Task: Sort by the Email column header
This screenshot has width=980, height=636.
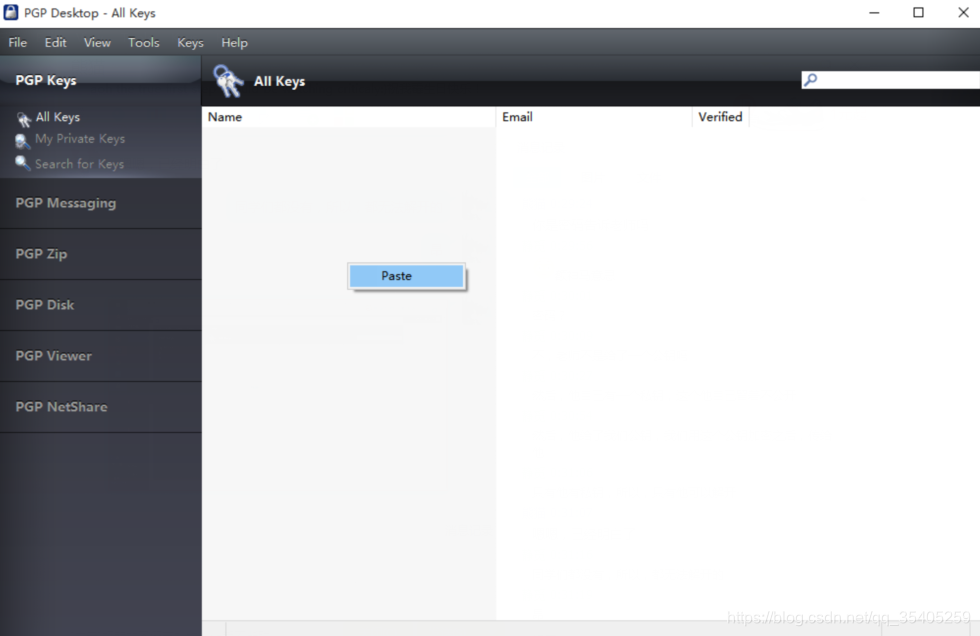Action: pos(594,117)
